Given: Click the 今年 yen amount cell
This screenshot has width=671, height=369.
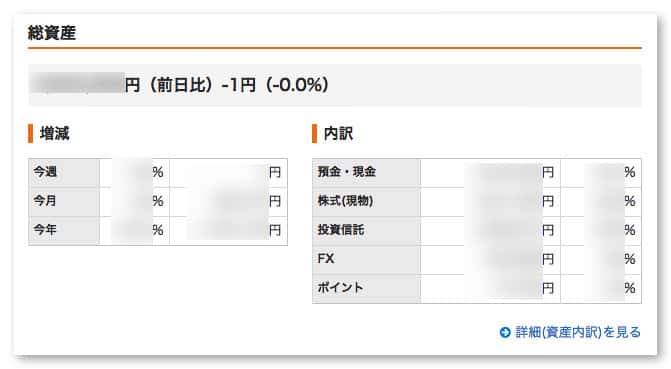Looking at the screenshot, I should [229, 230].
